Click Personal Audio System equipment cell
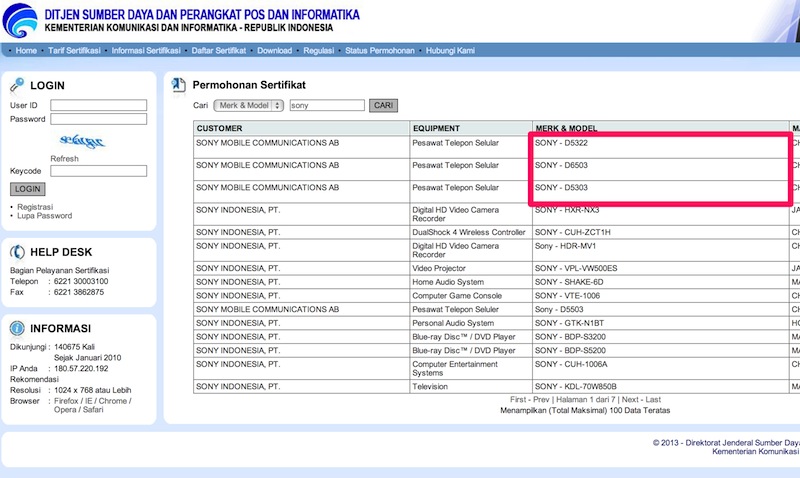The height and width of the screenshot is (478, 800). coord(470,323)
